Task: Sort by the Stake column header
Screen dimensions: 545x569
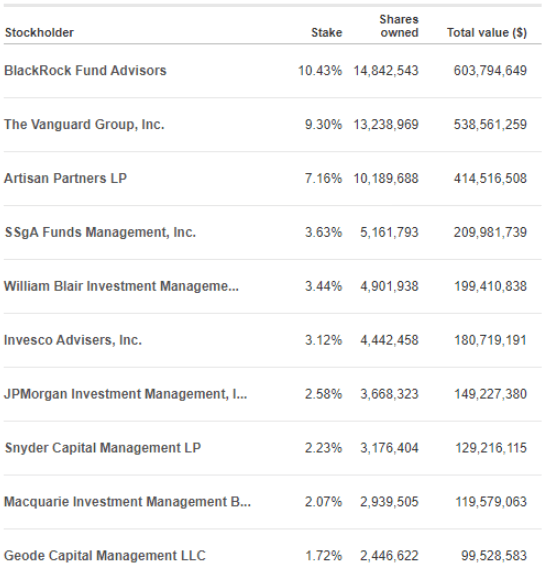Action: pyautogui.click(x=327, y=33)
